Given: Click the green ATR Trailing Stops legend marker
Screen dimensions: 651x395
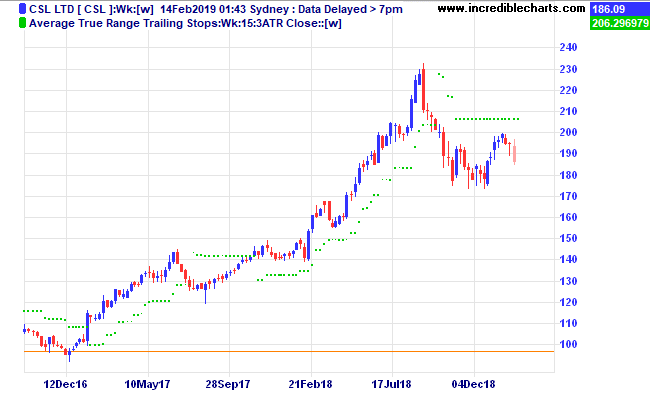Looking at the screenshot, I should (x=22, y=23).
